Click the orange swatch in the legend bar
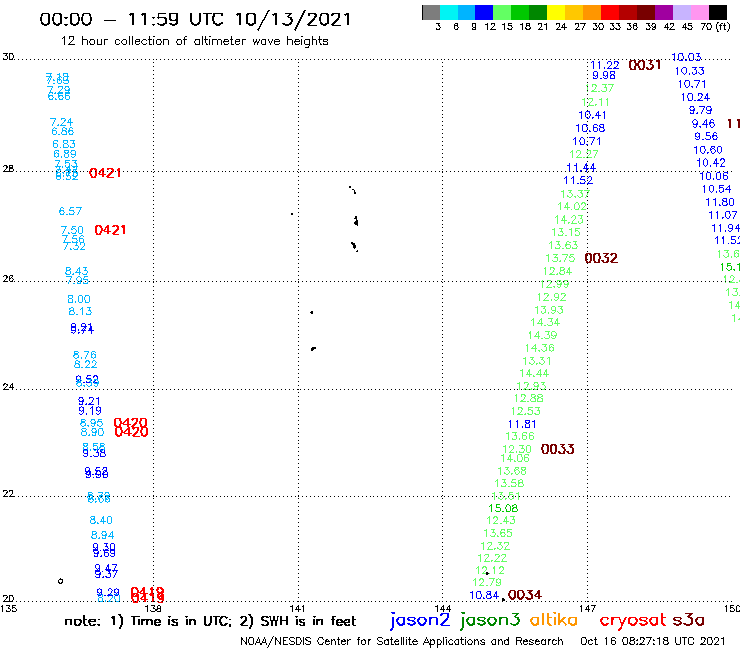This screenshot has height=650, width=740. coord(592,12)
